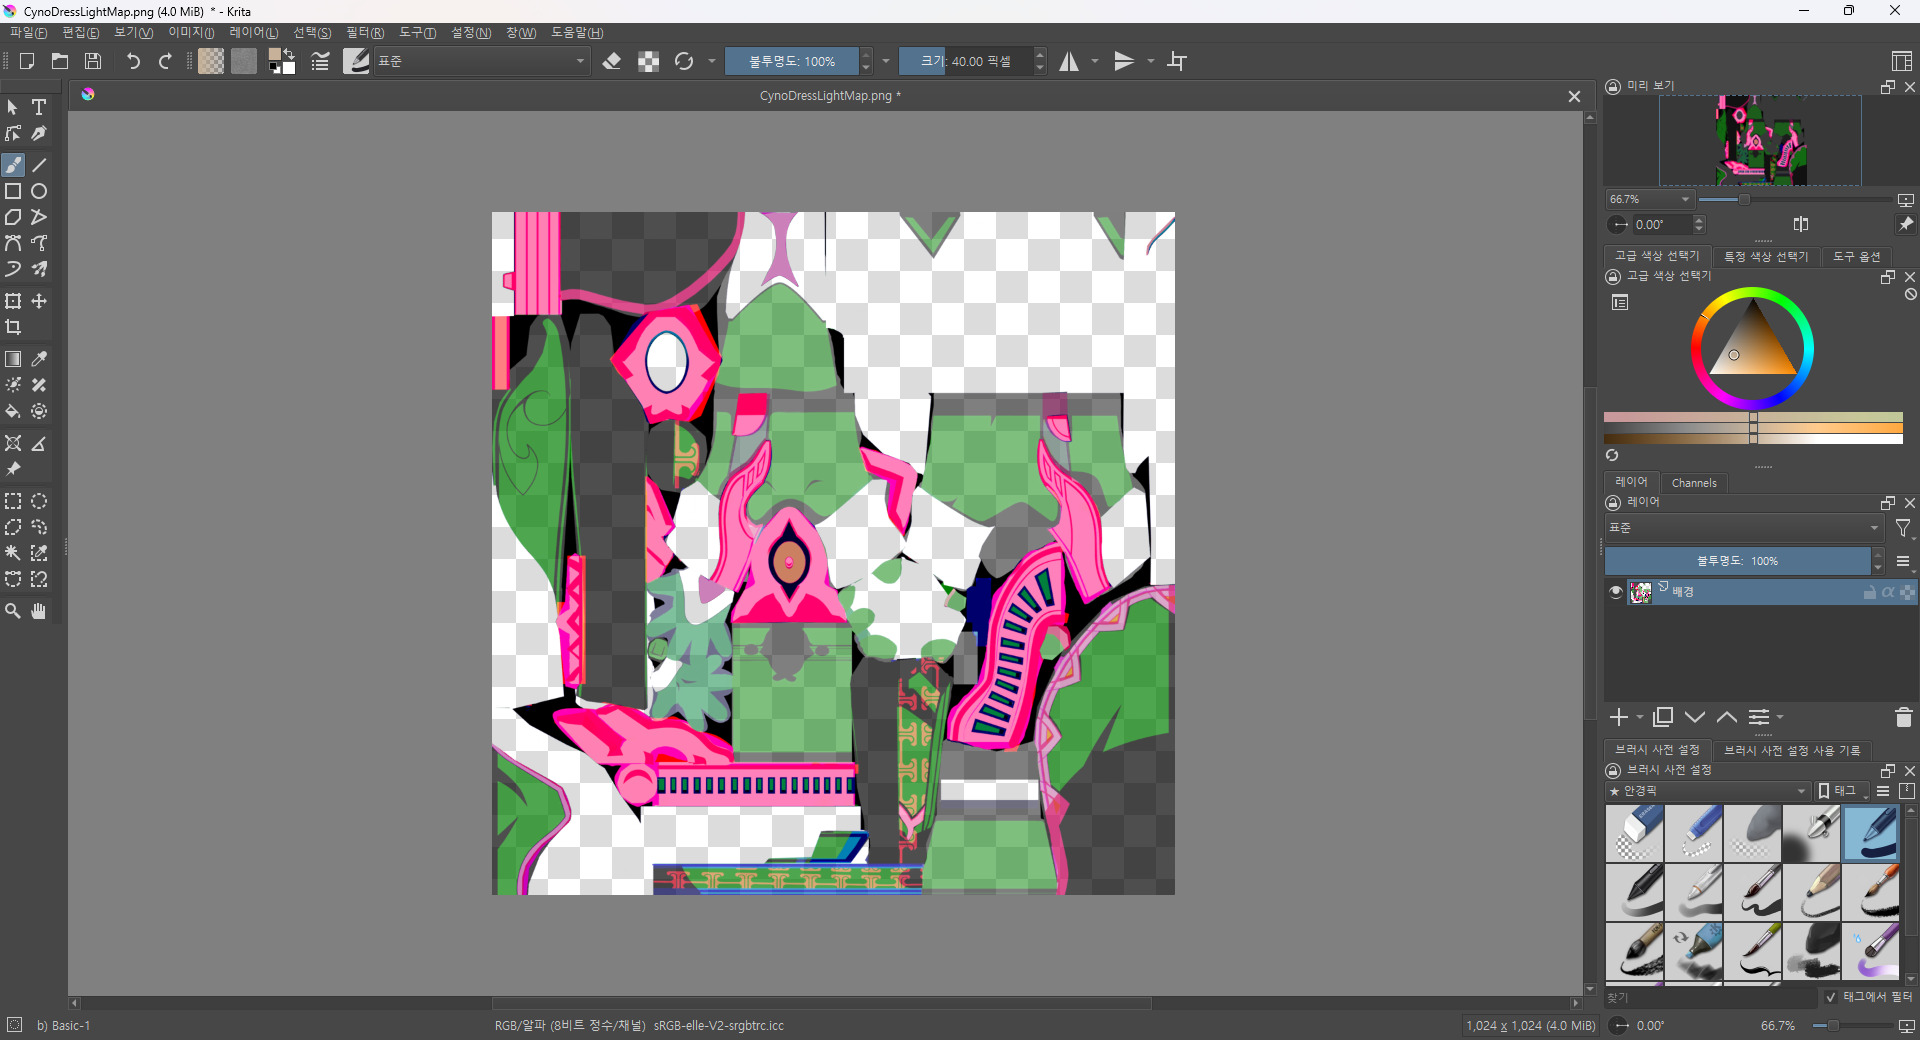Add a new layer with plus button
This screenshot has height=1040, width=1920.
[x=1619, y=717]
